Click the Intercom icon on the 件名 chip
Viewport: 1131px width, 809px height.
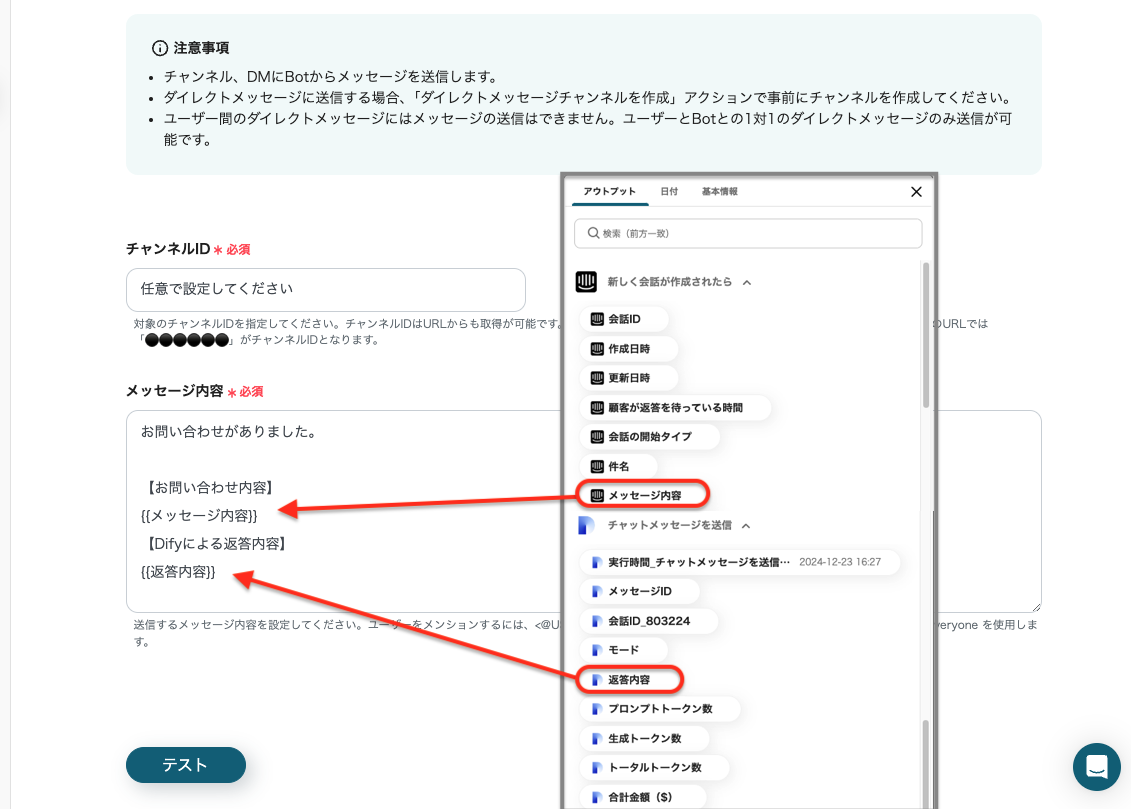click(597, 467)
